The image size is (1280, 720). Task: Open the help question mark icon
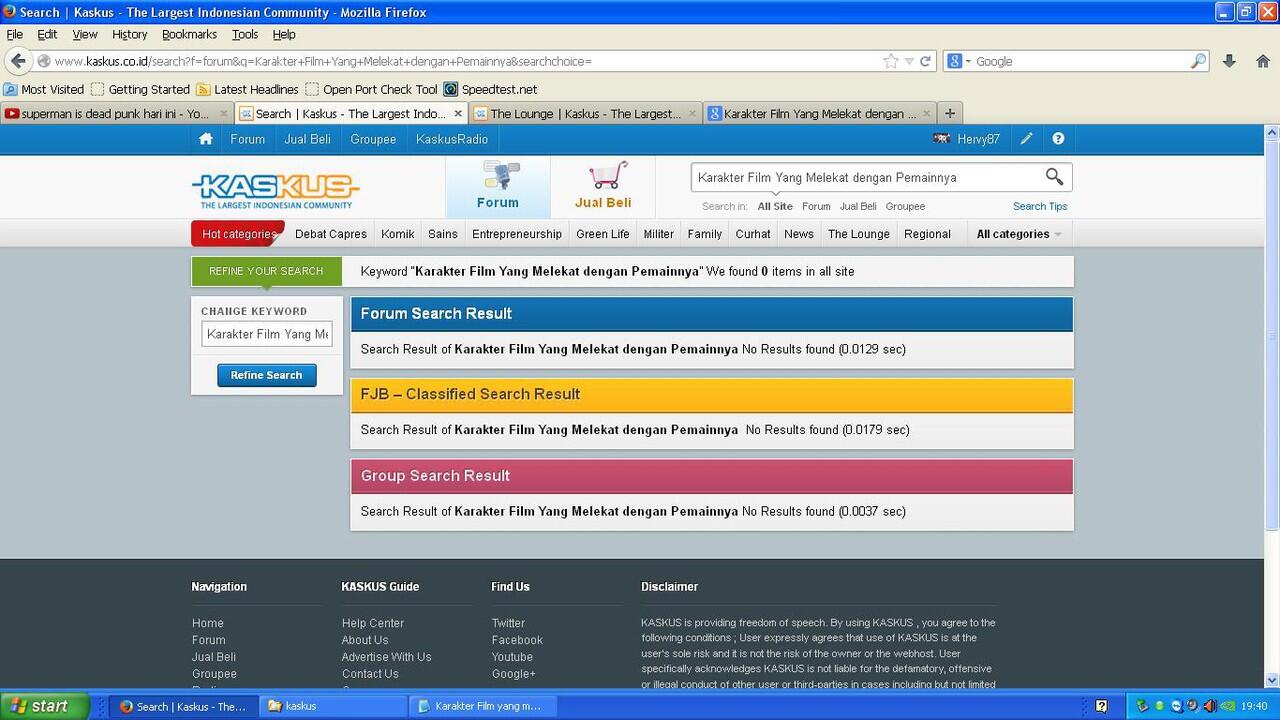pyautogui.click(x=1058, y=139)
